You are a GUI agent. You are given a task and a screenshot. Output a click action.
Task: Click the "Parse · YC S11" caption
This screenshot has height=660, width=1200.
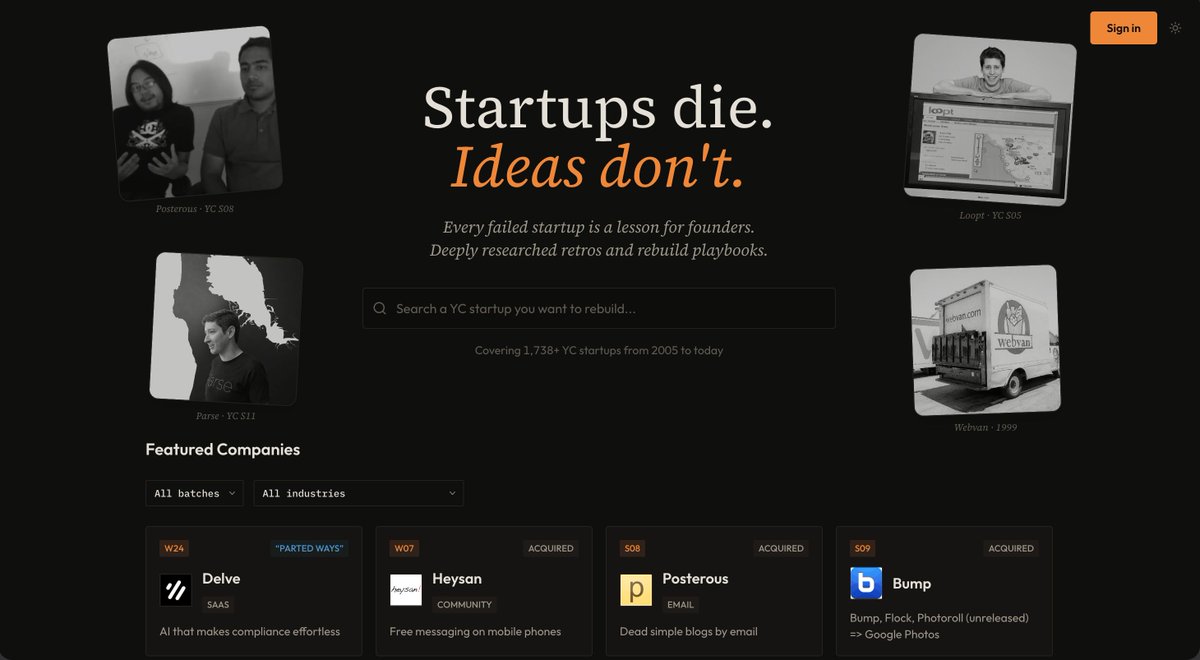[x=226, y=416]
